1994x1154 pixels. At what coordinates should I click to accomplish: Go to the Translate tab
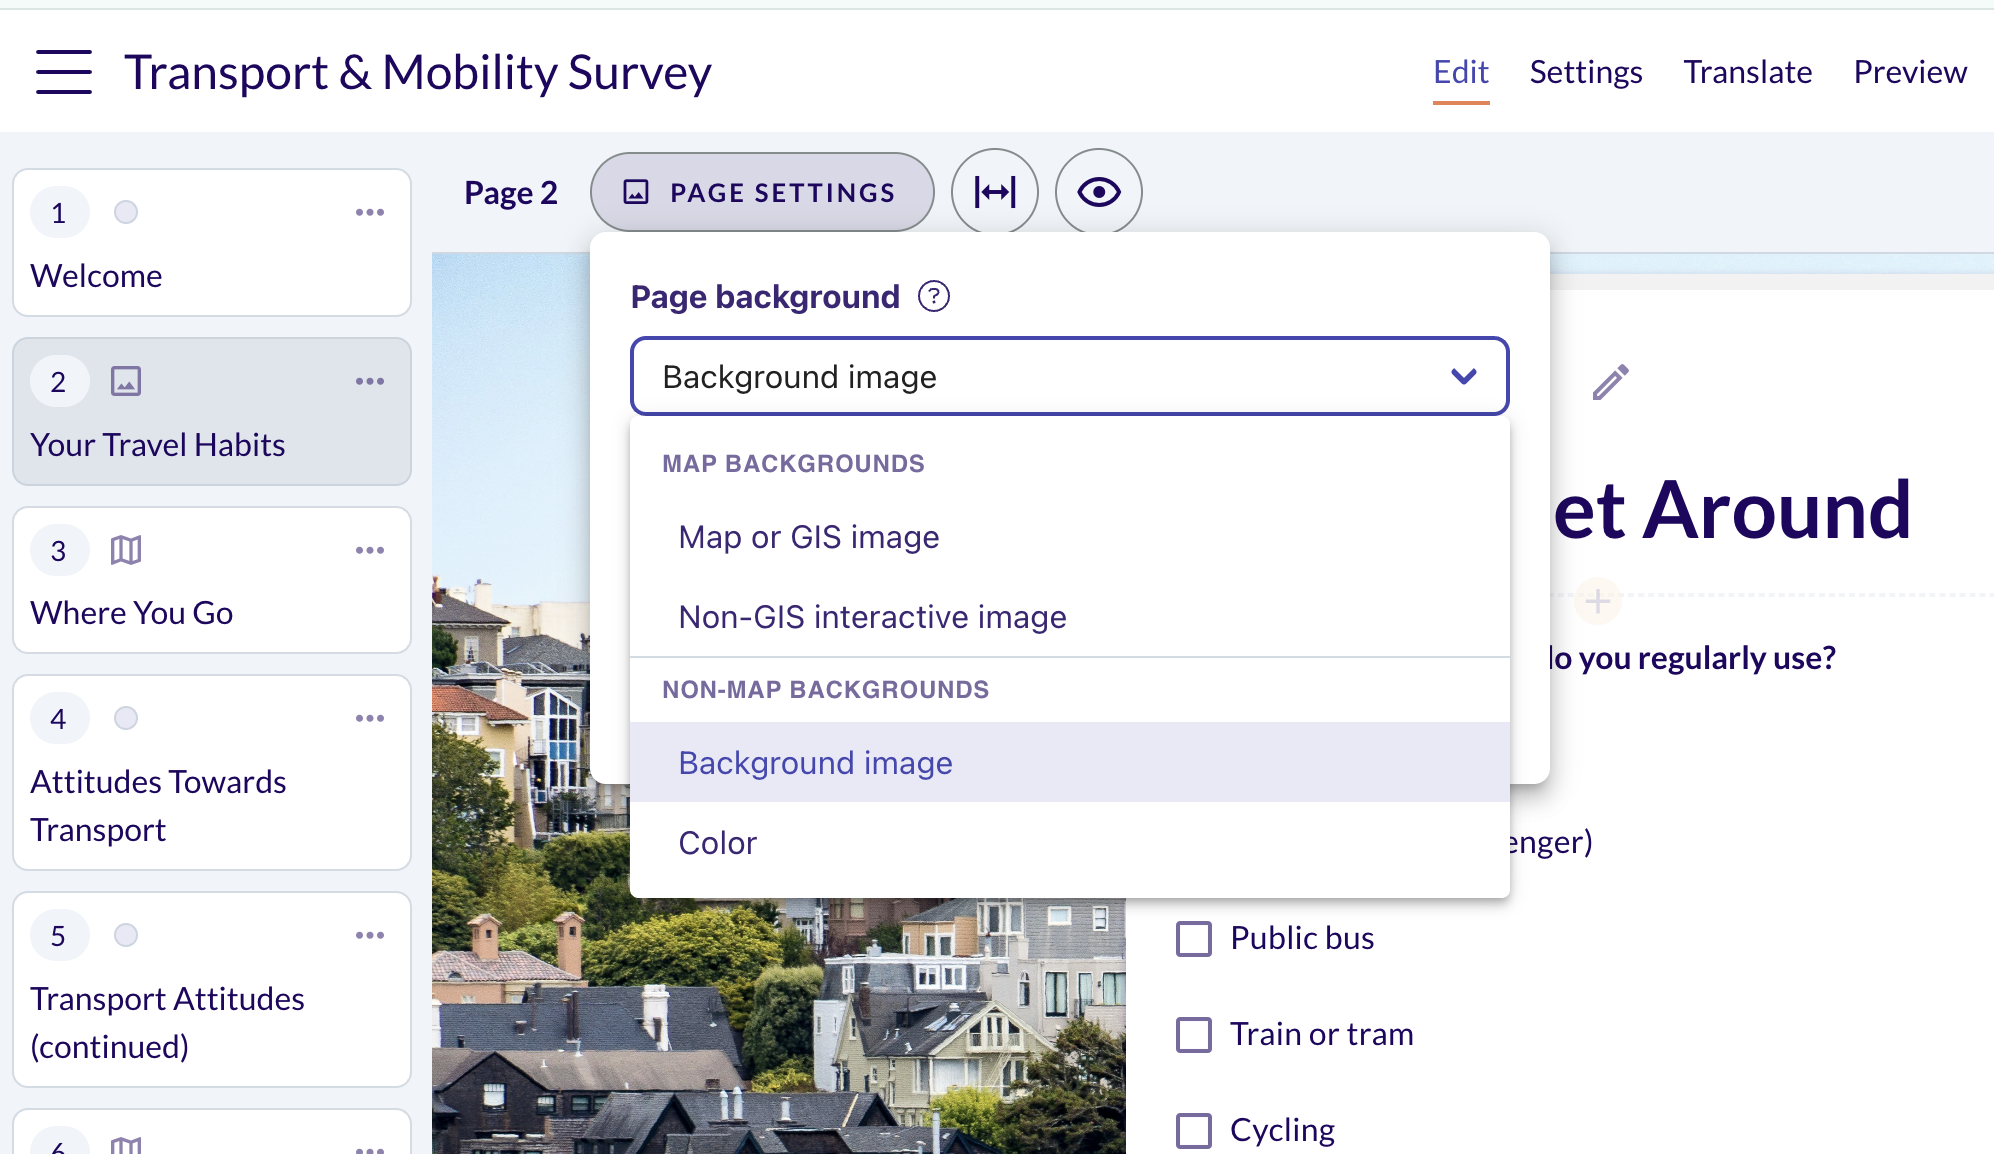(1747, 72)
